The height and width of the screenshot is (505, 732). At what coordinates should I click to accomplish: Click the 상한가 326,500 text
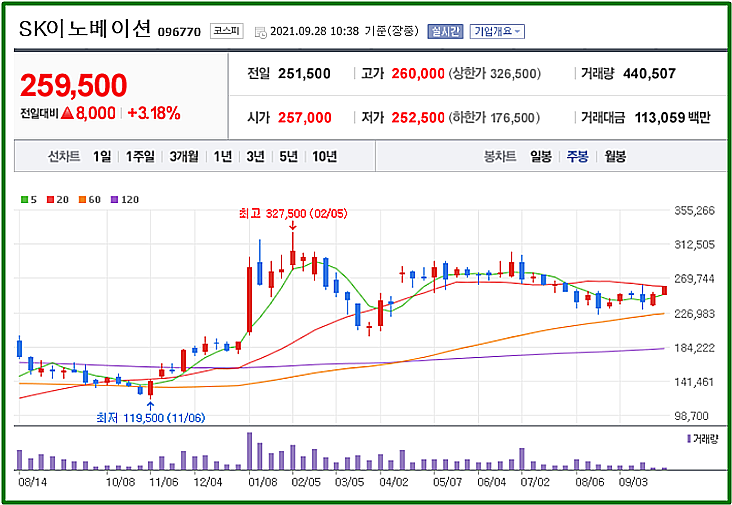point(494,74)
